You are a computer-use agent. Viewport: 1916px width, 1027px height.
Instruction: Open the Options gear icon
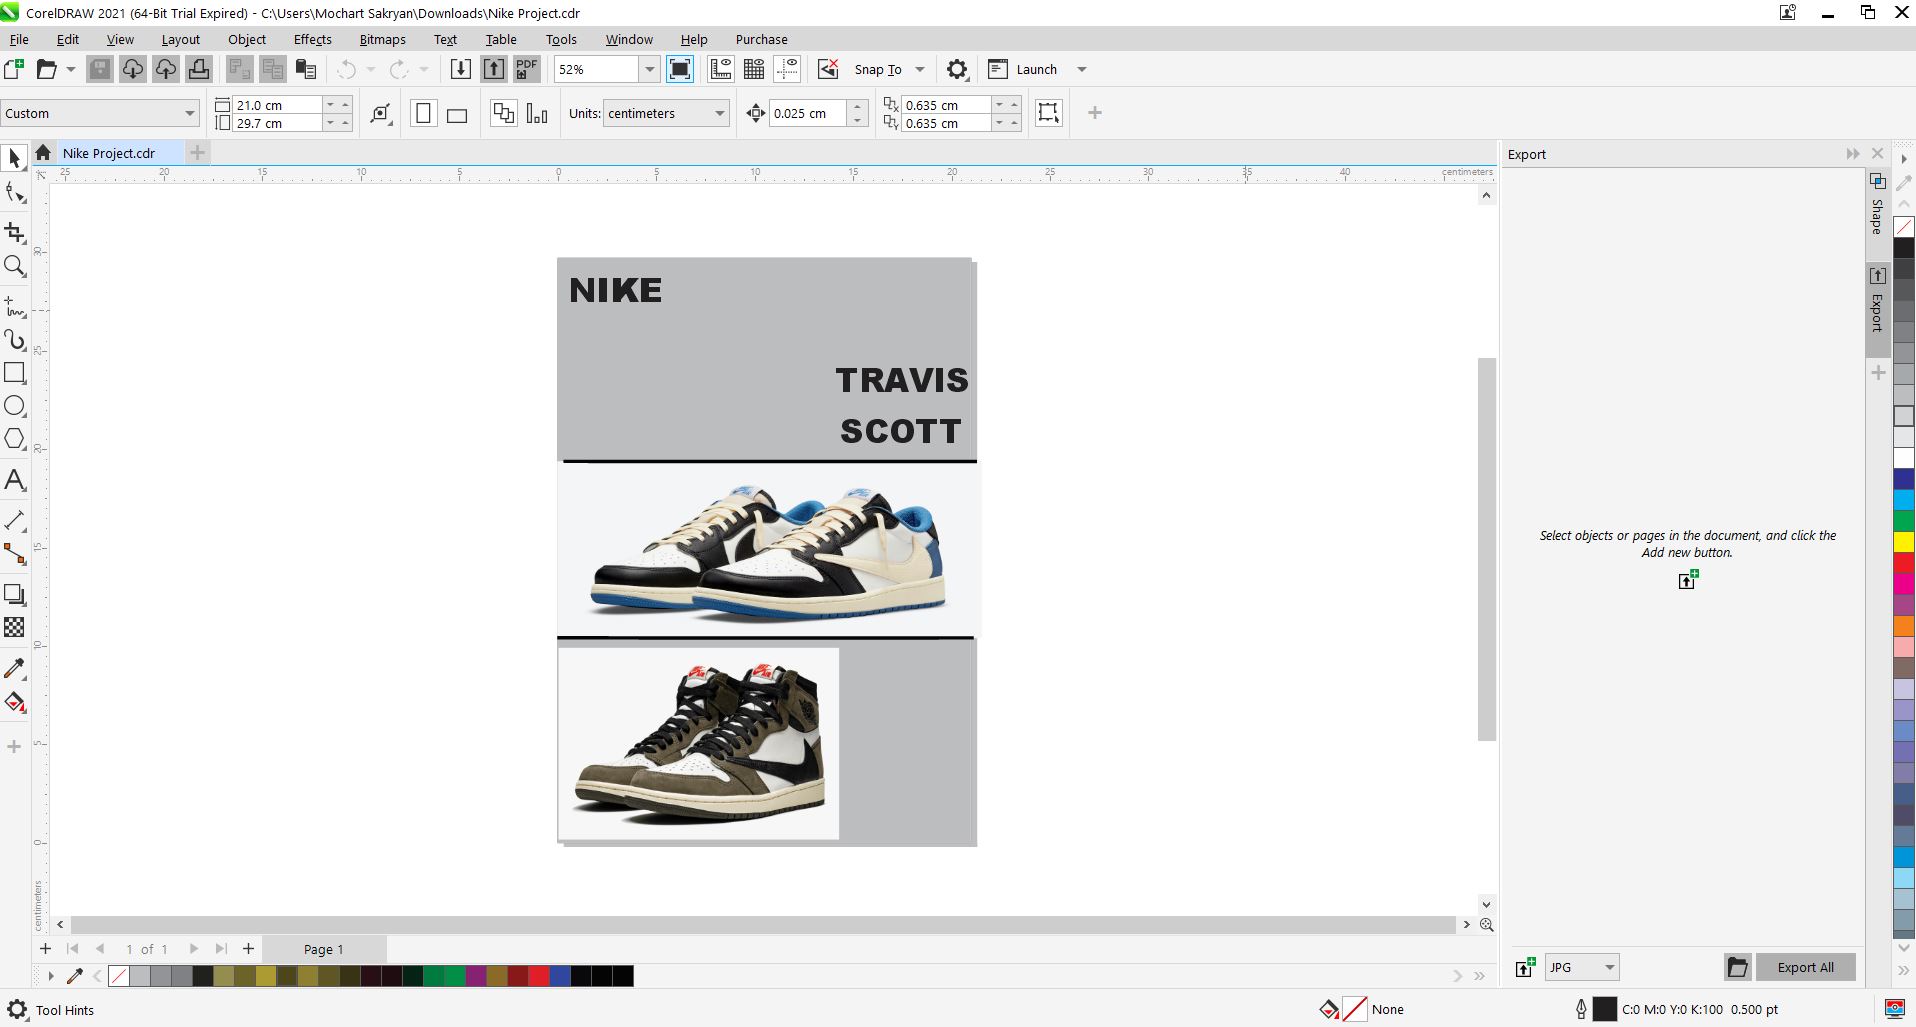(957, 69)
